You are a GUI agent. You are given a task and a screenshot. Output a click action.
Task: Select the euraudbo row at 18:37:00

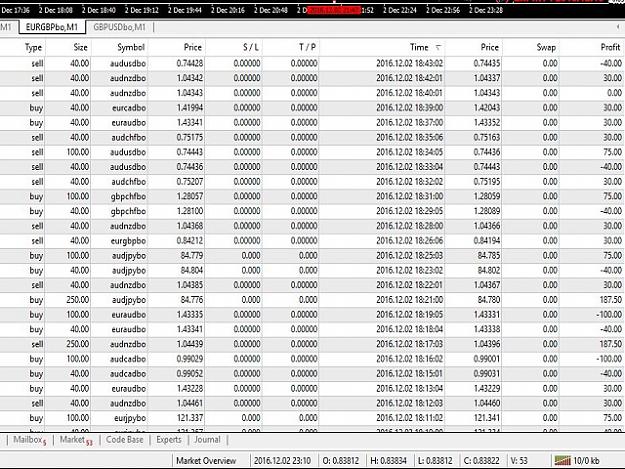(x=312, y=122)
